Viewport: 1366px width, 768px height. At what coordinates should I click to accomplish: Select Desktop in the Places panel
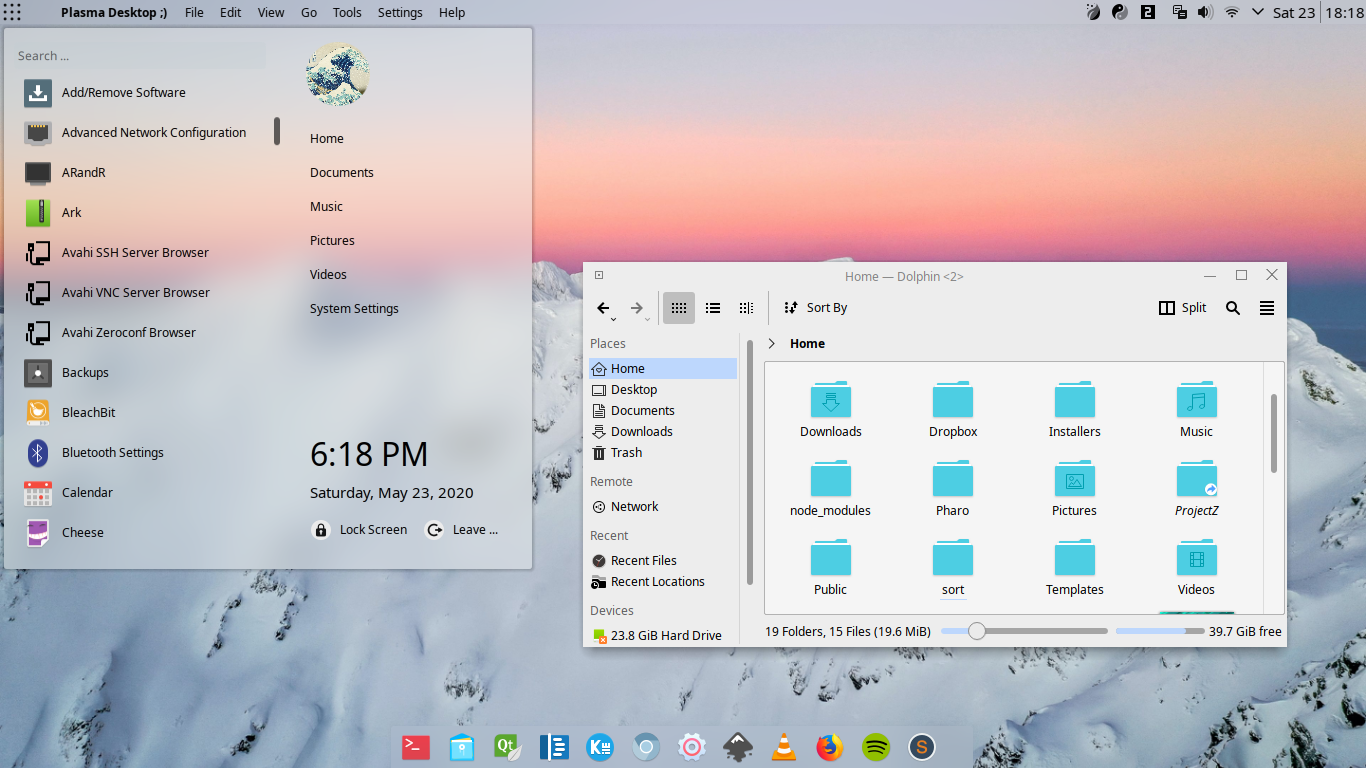[663, 389]
